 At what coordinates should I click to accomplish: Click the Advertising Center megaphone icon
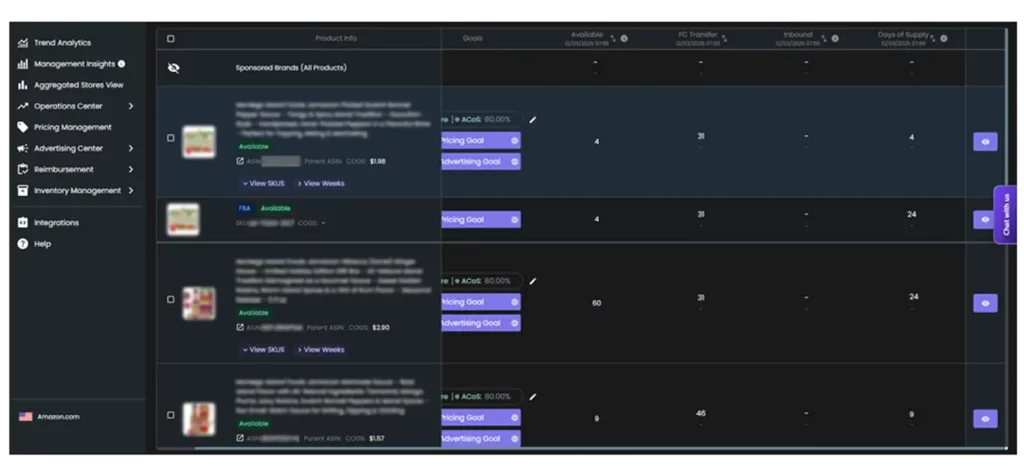click(x=23, y=148)
